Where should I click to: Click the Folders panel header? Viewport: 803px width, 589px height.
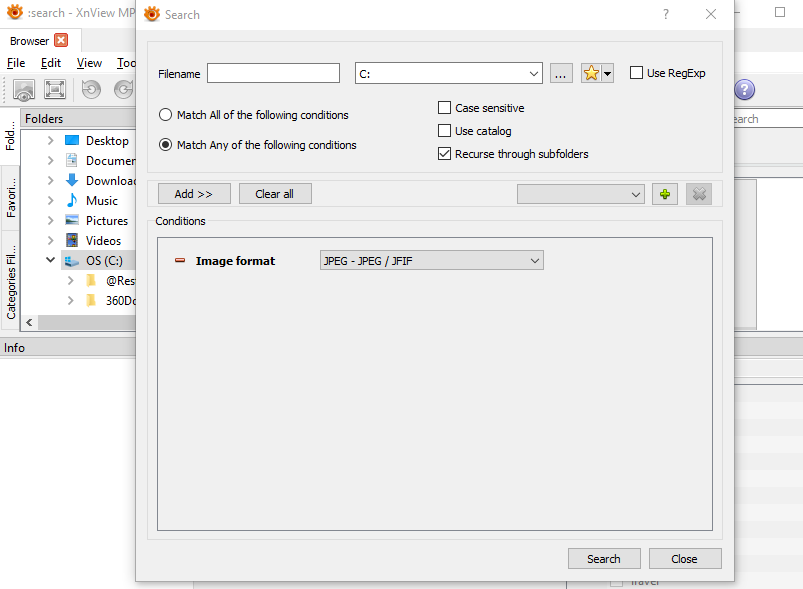79,118
